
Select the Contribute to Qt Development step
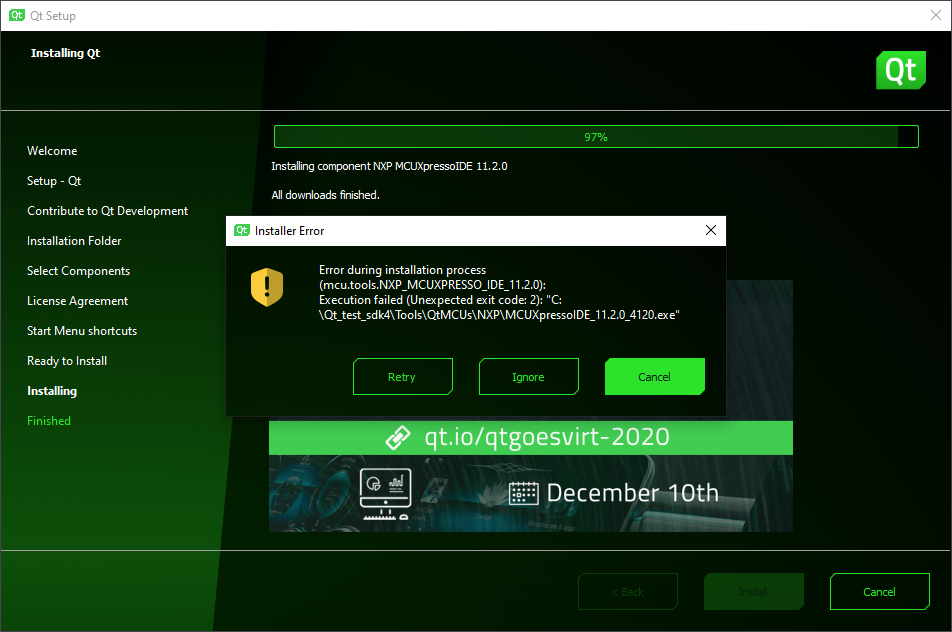click(x=107, y=211)
